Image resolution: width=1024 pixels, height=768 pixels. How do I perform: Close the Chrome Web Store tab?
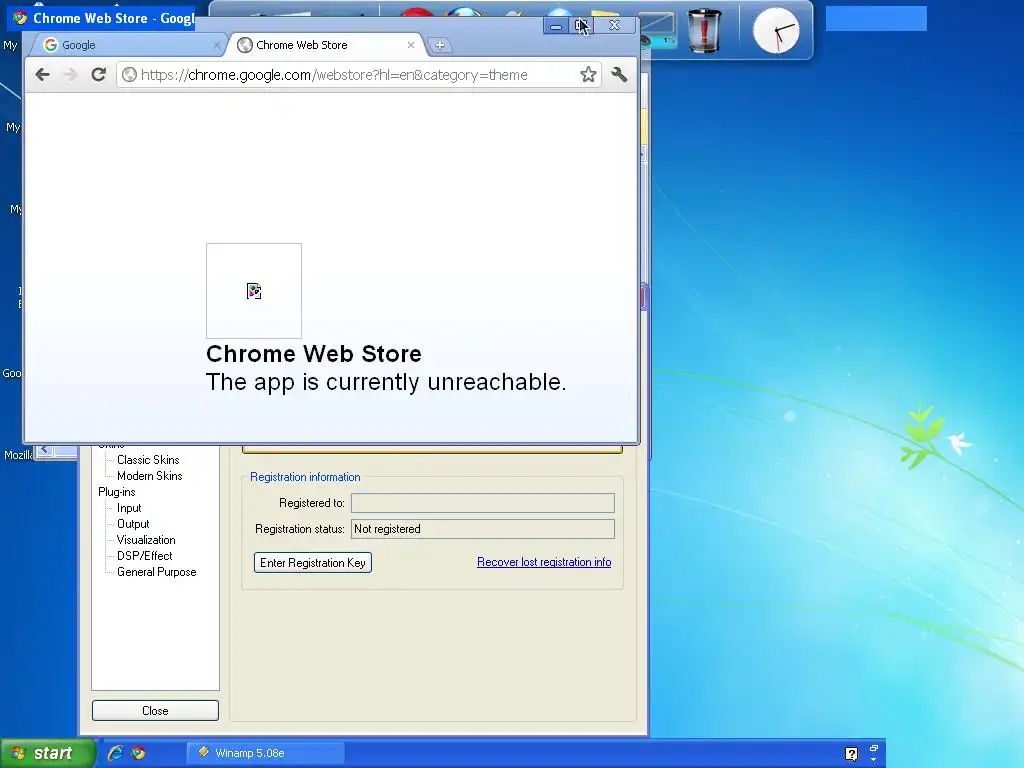pyautogui.click(x=411, y=45)
